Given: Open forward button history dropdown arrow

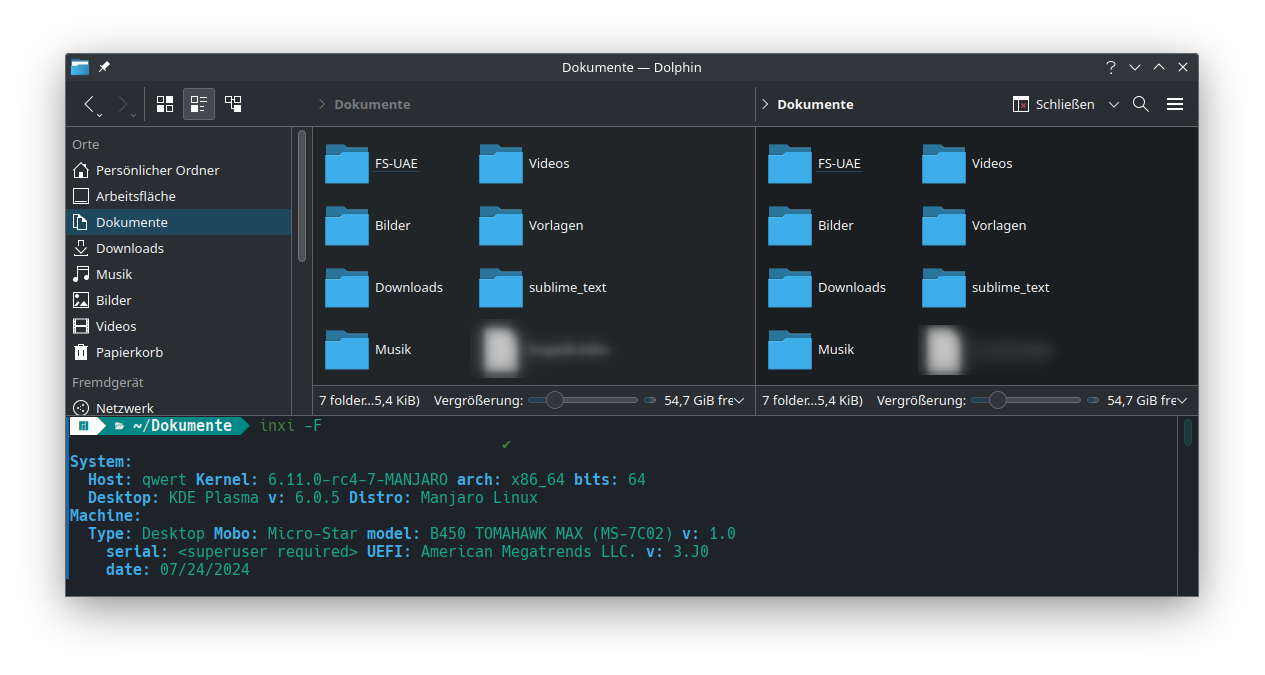Looking at the screenshot, I should point(134,115).
